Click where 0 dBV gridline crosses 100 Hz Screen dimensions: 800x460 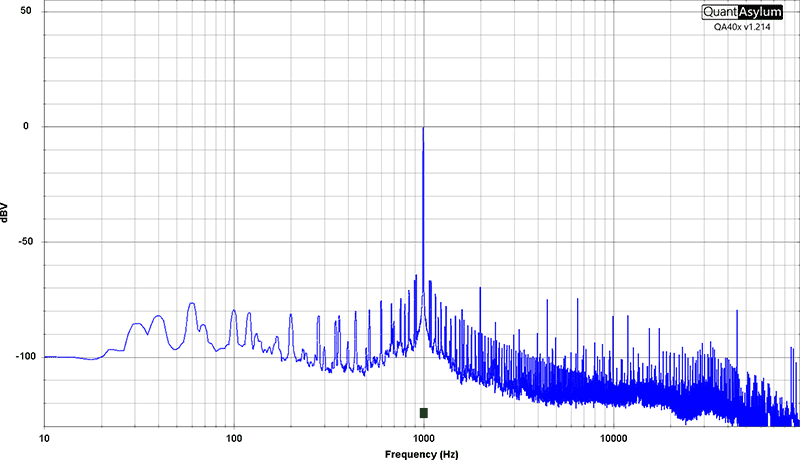point(233,127)
